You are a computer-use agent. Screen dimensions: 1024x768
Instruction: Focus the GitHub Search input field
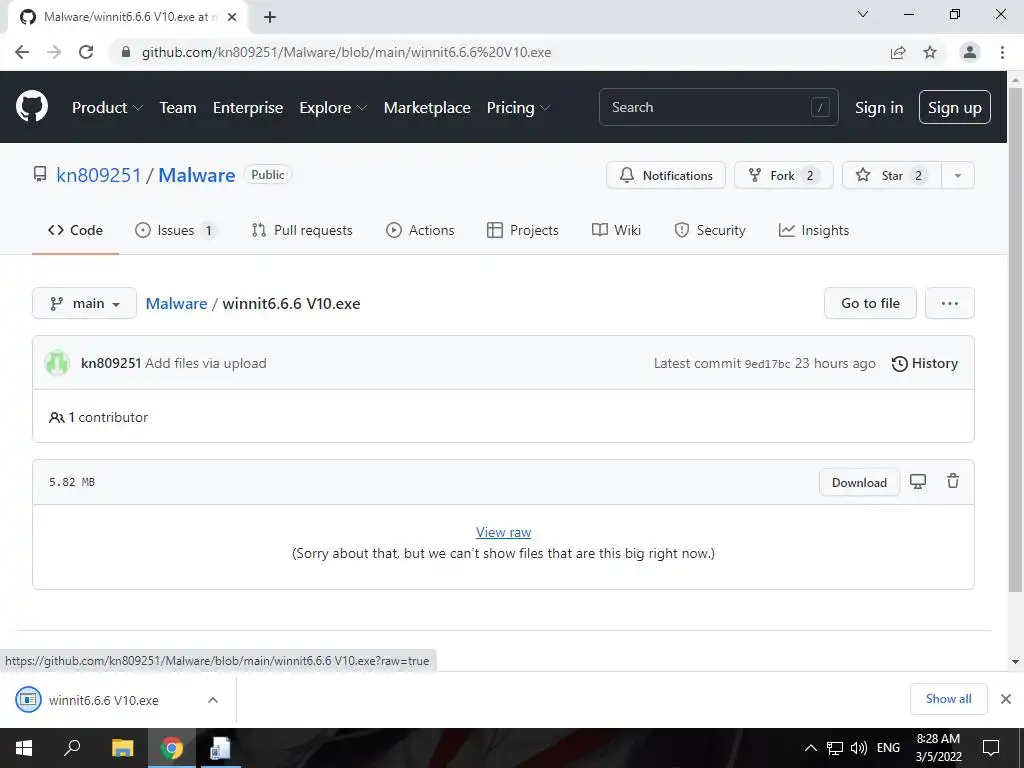click(718, 107)
